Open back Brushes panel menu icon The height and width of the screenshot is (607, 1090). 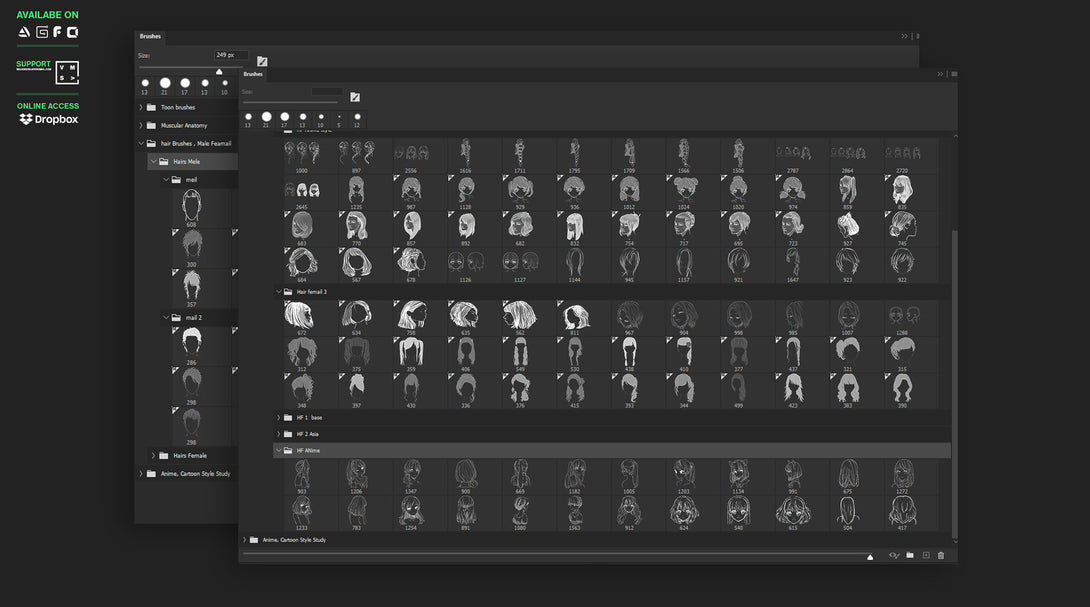pyautogui.click(x=918, y=36)
